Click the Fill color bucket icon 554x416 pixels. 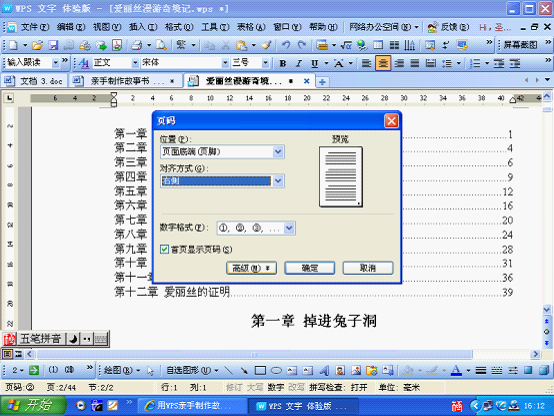pos(408,370)
